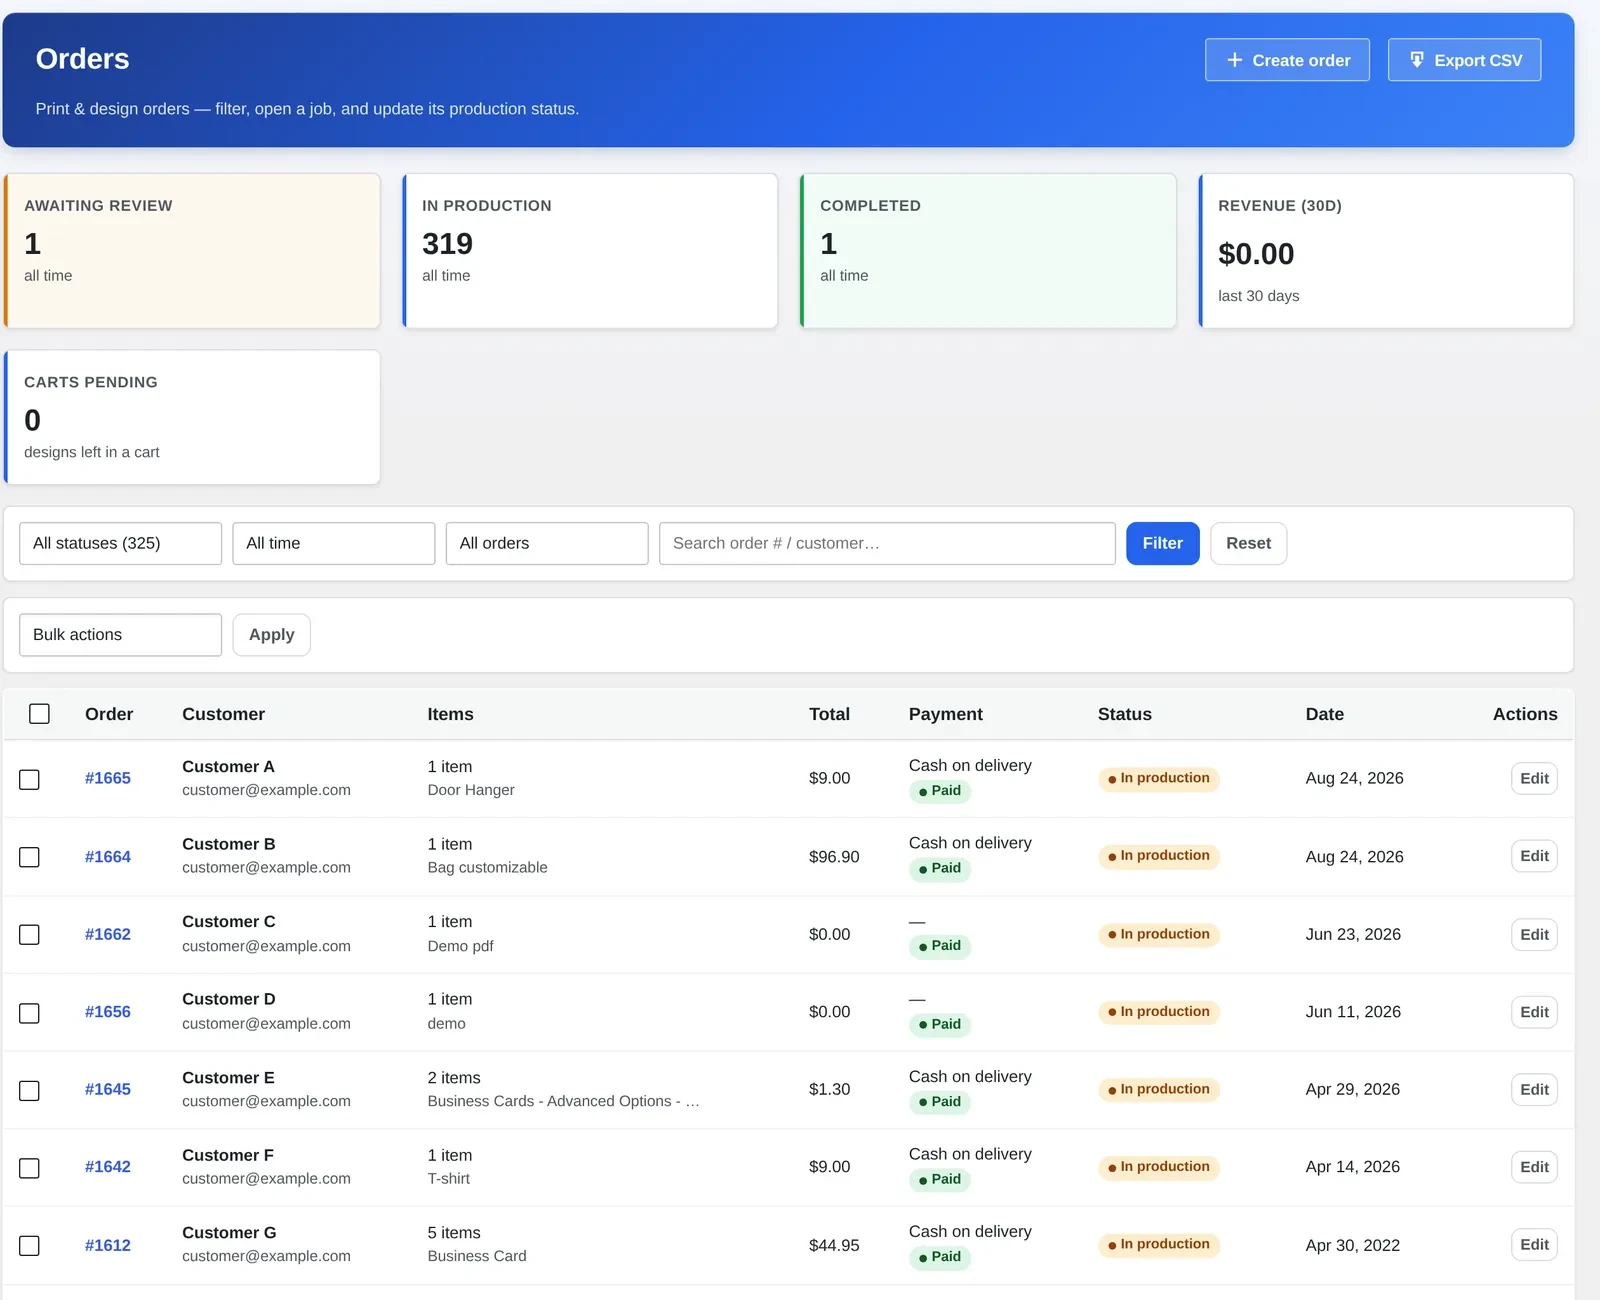This screenshot has height=1300, width=1600.
Task: Select the checkbox for order #1662
Action: pos(30,934)
